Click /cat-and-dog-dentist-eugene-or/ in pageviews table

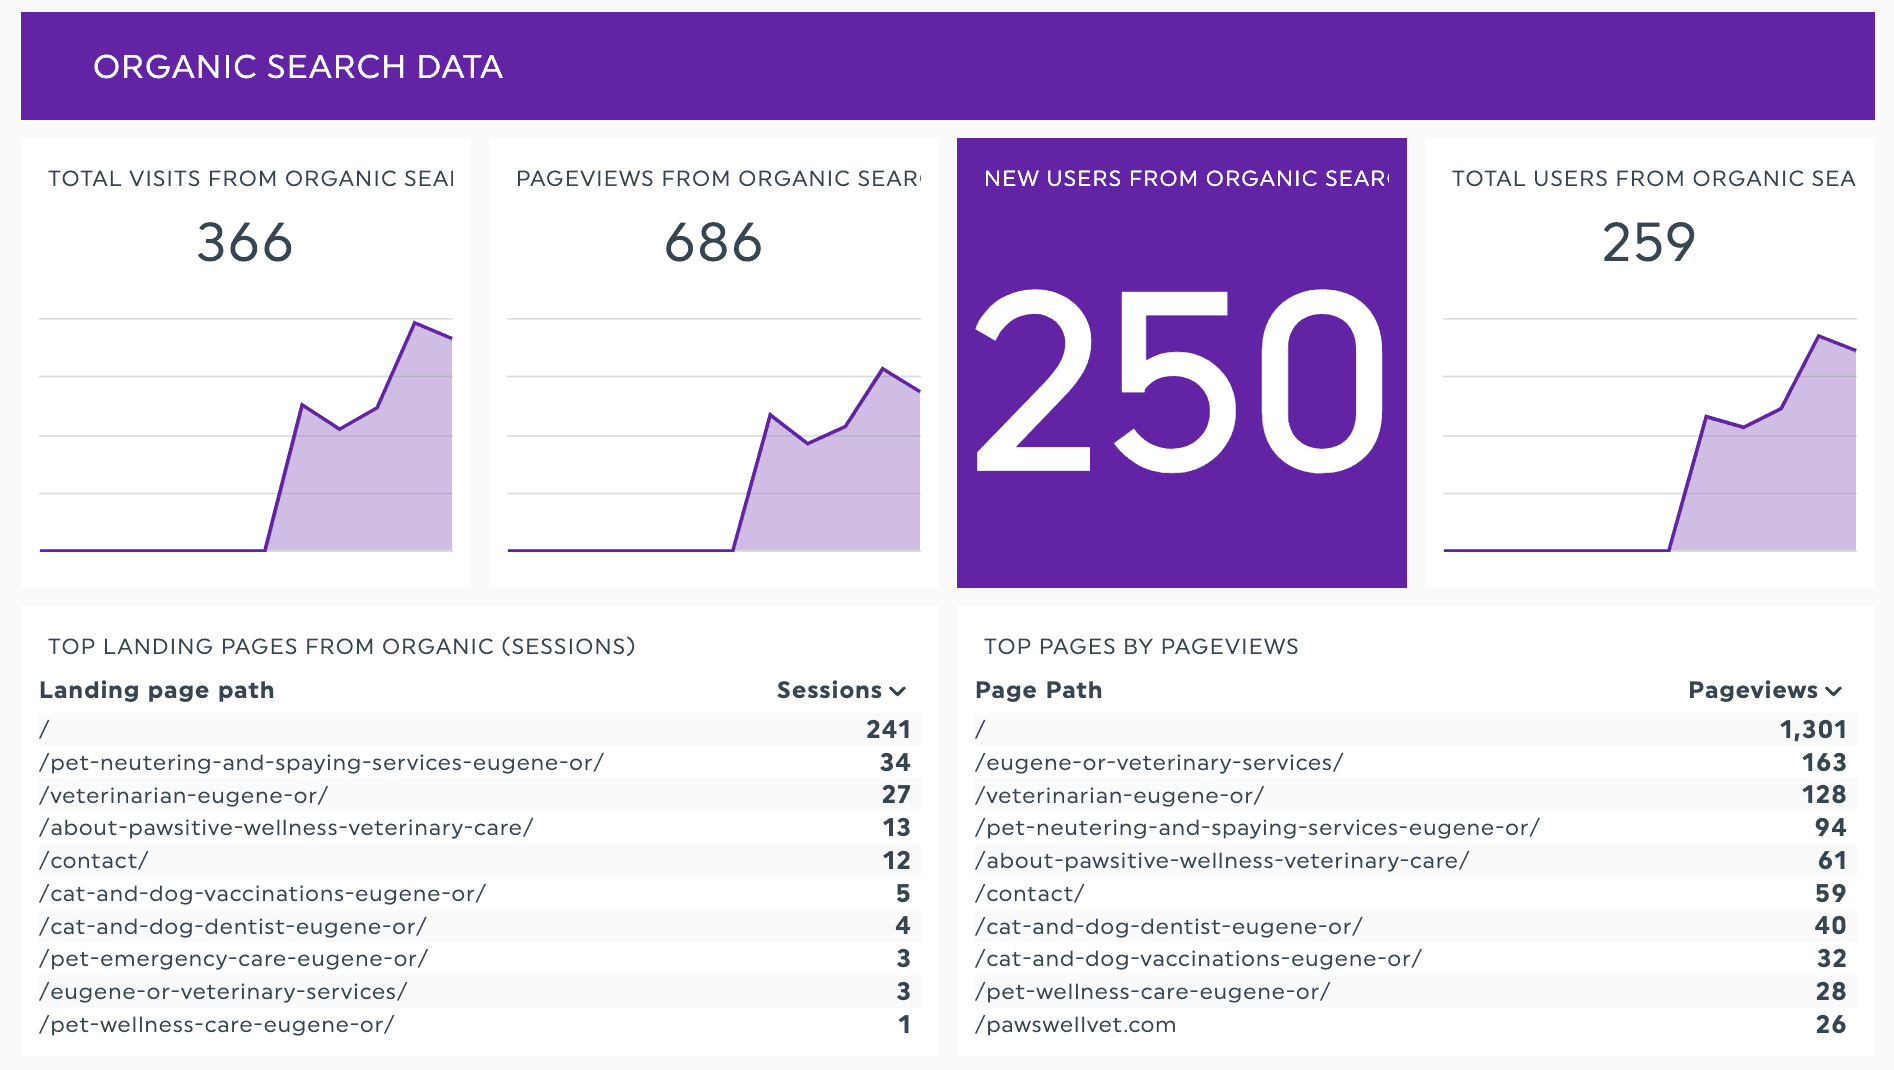[x=1168, y=926]
